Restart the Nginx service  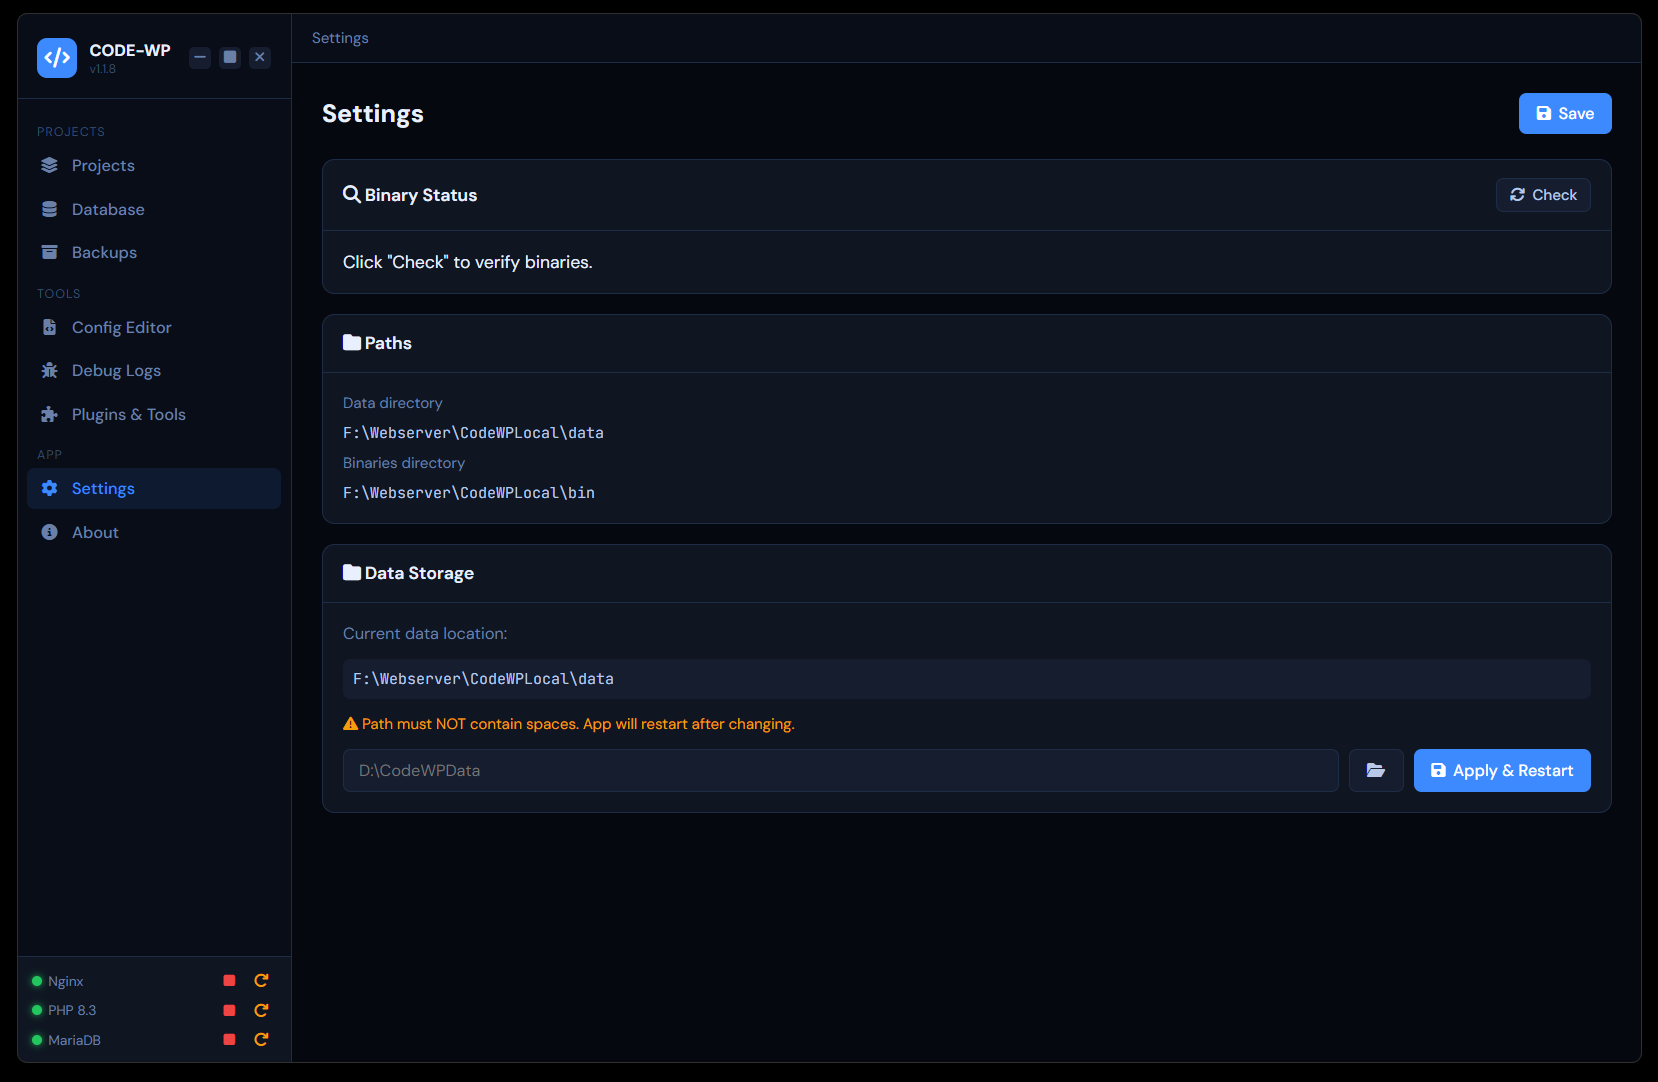click(x=261, y=981)
